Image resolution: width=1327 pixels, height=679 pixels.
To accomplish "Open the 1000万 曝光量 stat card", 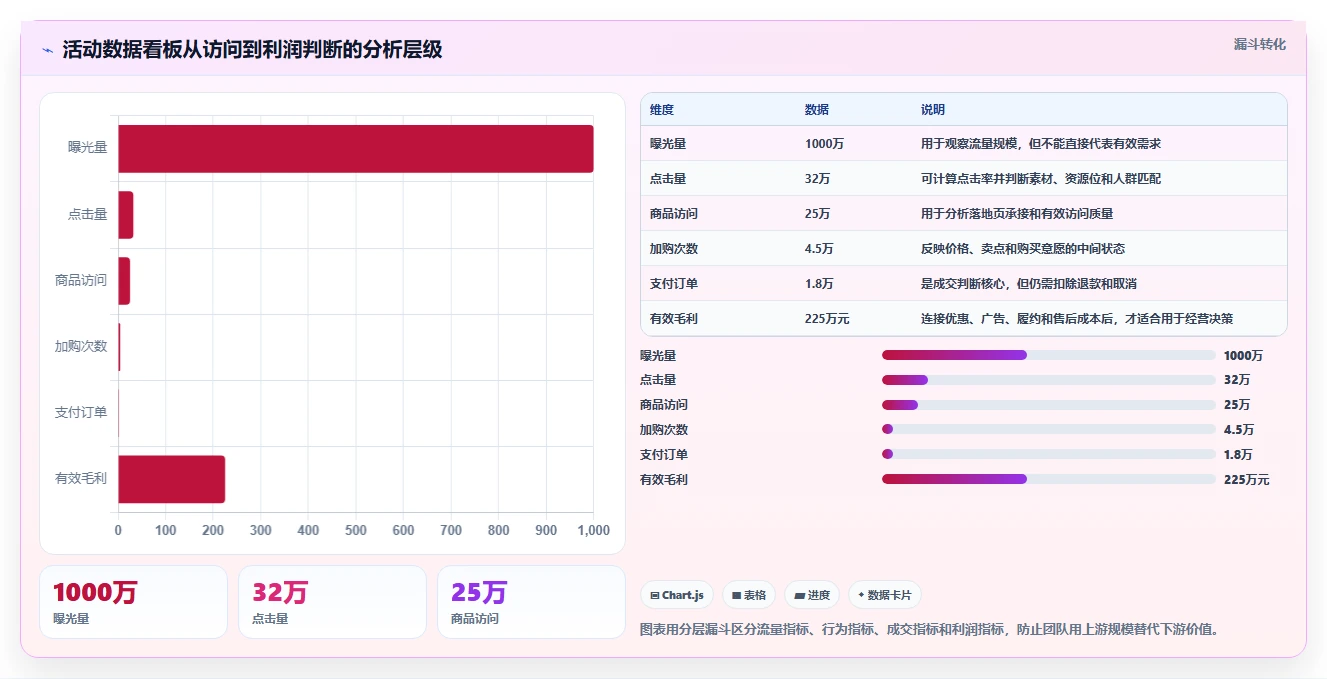I will tap(133, 602).
